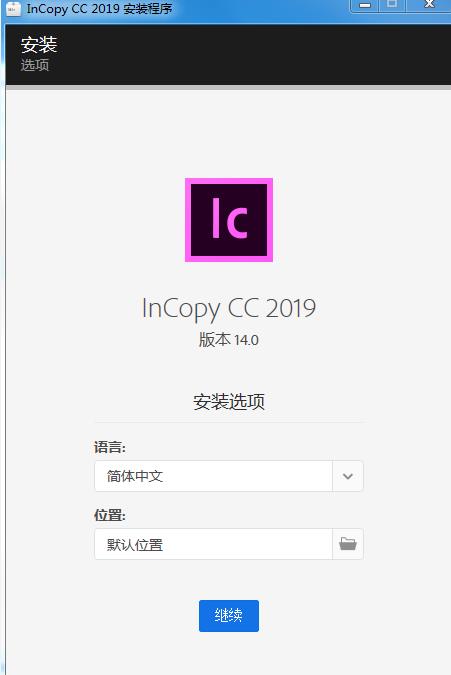The height and width of the screenshot is (675, 451).
Task: Click the installer icon in title bar
Action: click(13, 9)
